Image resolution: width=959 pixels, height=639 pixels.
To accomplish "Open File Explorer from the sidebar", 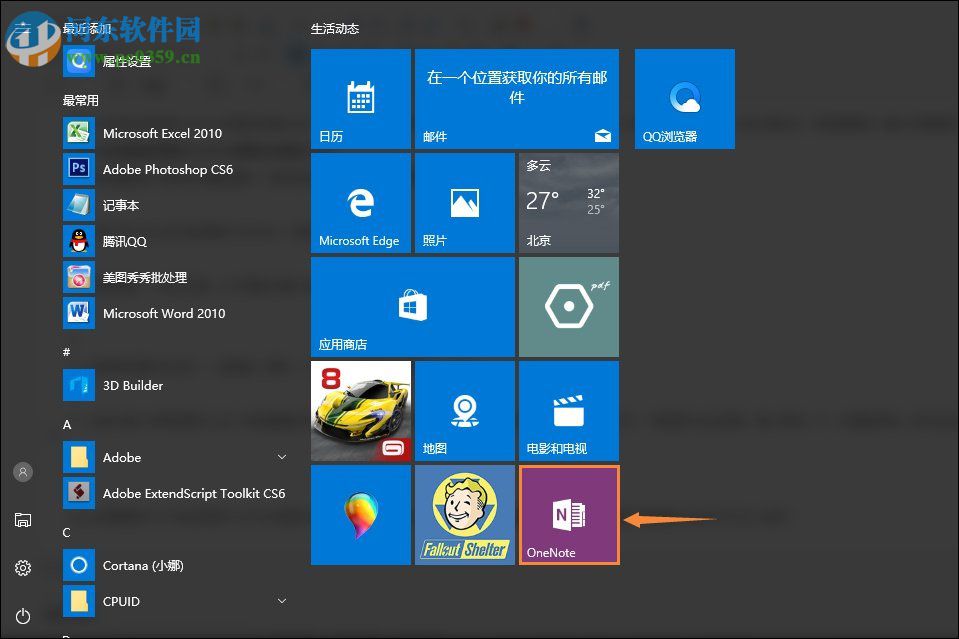I will point(23,520).
